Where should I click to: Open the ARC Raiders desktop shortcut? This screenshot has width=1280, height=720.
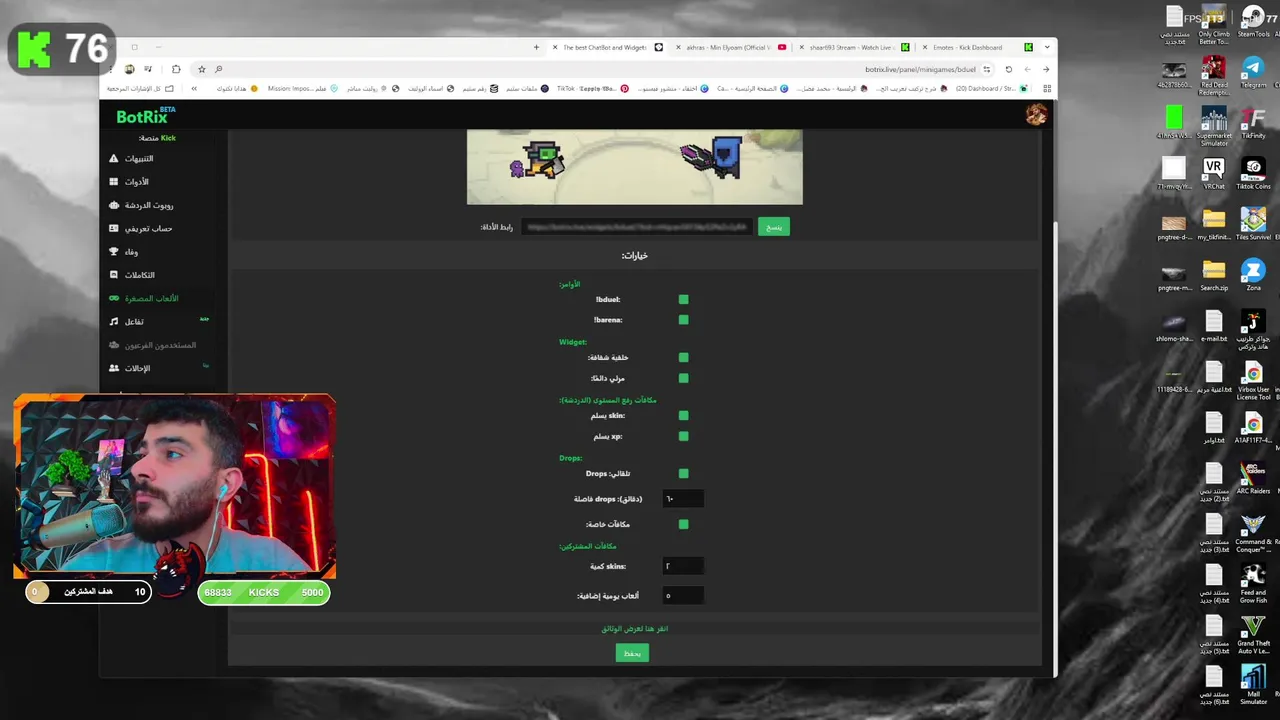tap(1253, 478)
